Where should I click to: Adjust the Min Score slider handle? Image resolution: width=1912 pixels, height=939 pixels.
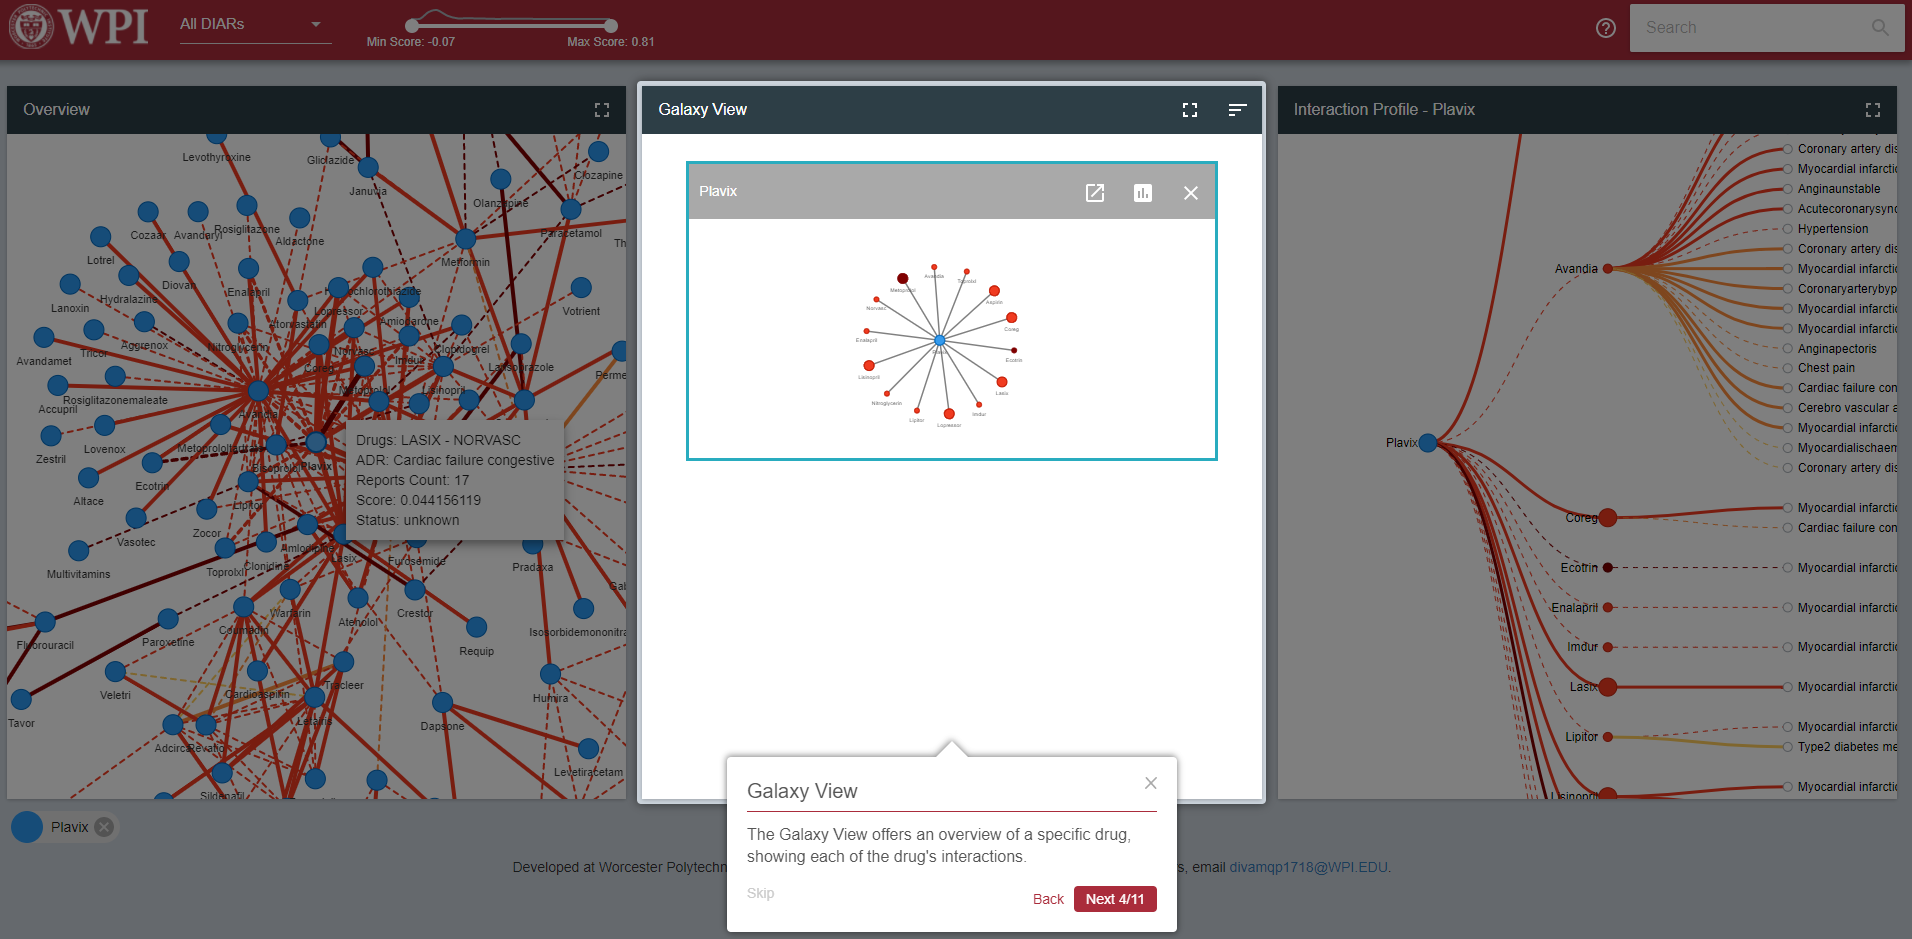(412, 25)
